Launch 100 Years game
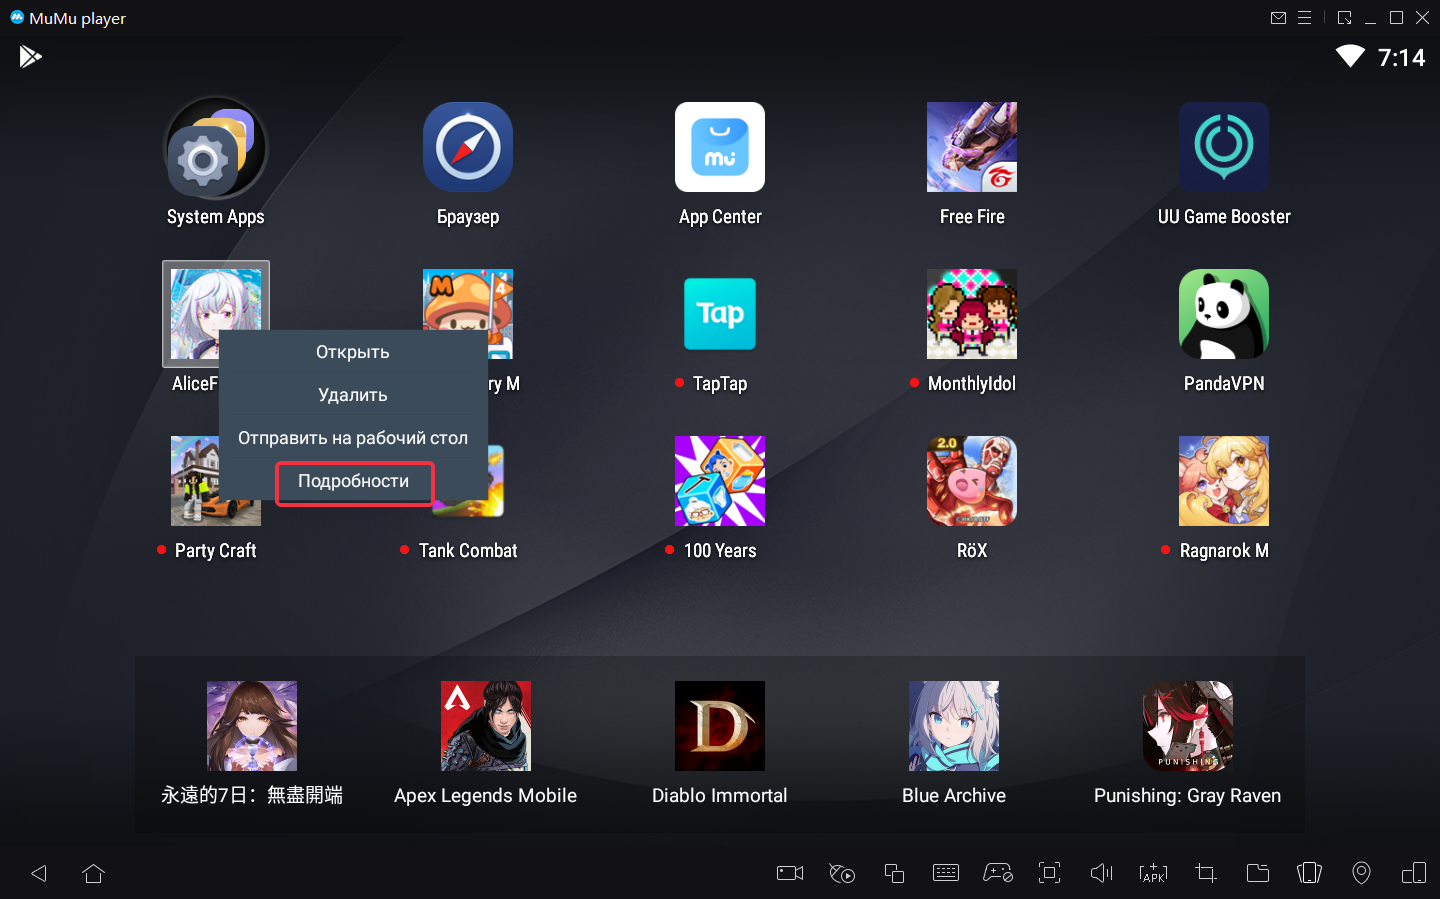The height and width of the screenshot is (899, 1440). pyautogui.click(x=720, y=481)
